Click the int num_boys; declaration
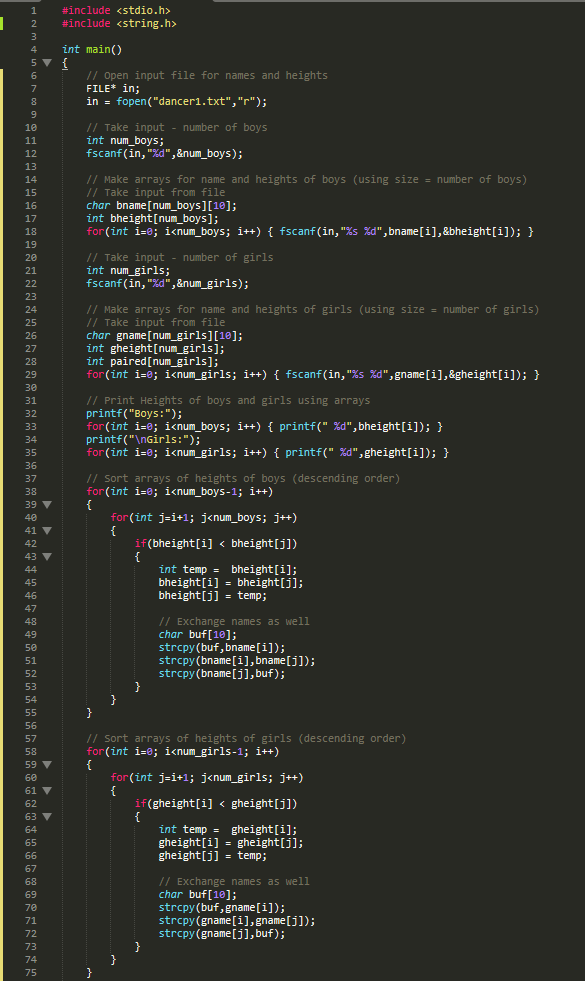 [x=125, y=141]
